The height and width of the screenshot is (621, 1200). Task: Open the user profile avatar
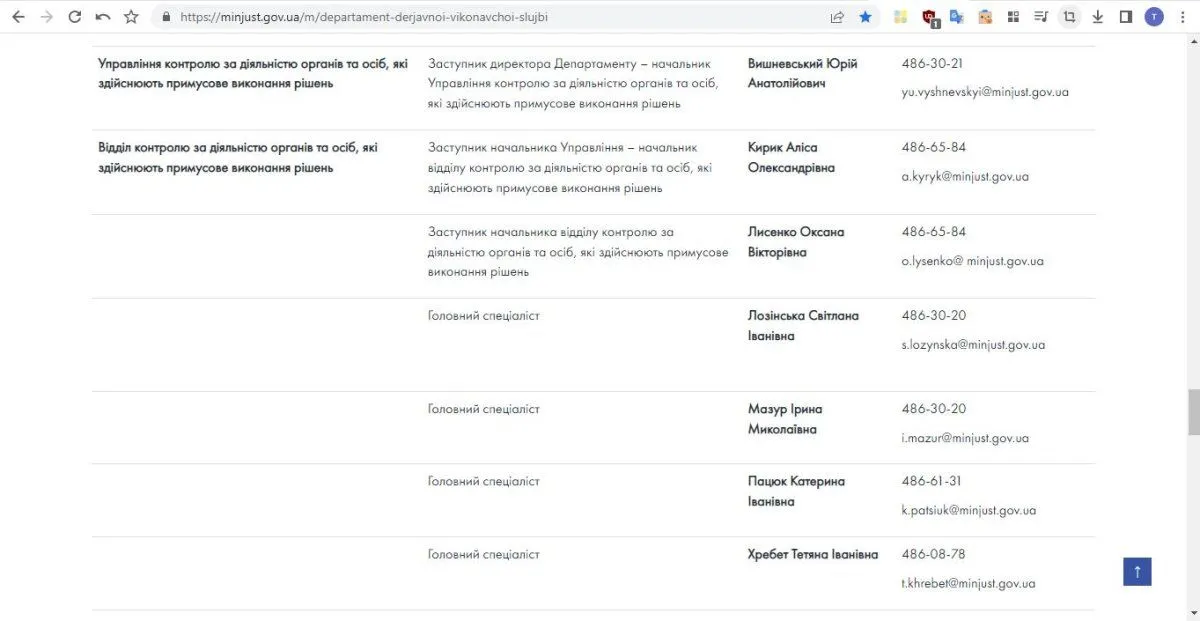pyautogui.click(x=1154, y=17)
